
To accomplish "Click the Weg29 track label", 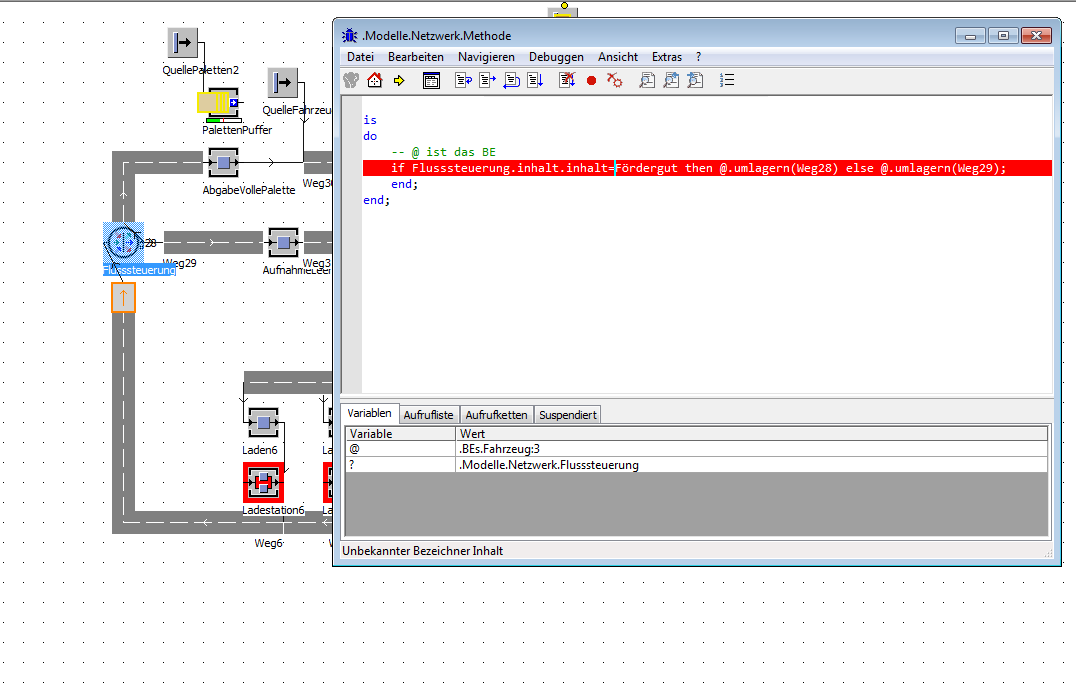I will (x=180, y=263).
